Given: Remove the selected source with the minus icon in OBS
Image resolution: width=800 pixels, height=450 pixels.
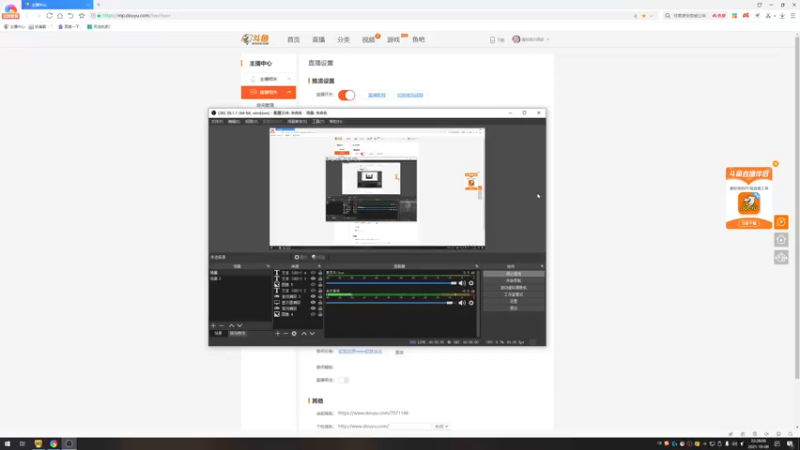Looking at the screenshot, I should 286,334.
